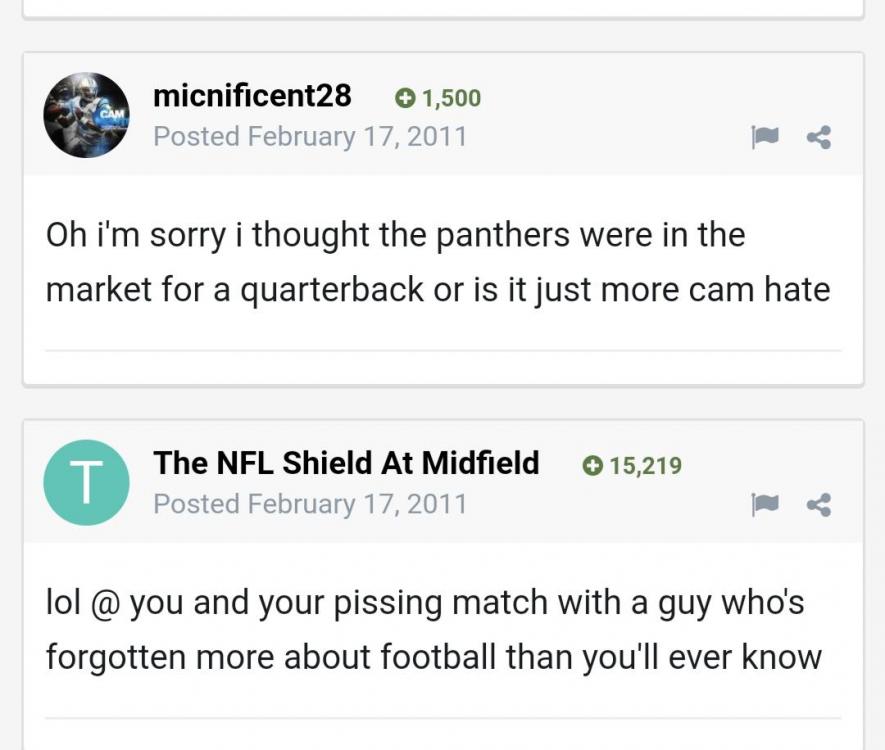This screenshot has height=750, width=885.
Task: Click the 'forgotten more about football' text line
Action: coord(433,657)
